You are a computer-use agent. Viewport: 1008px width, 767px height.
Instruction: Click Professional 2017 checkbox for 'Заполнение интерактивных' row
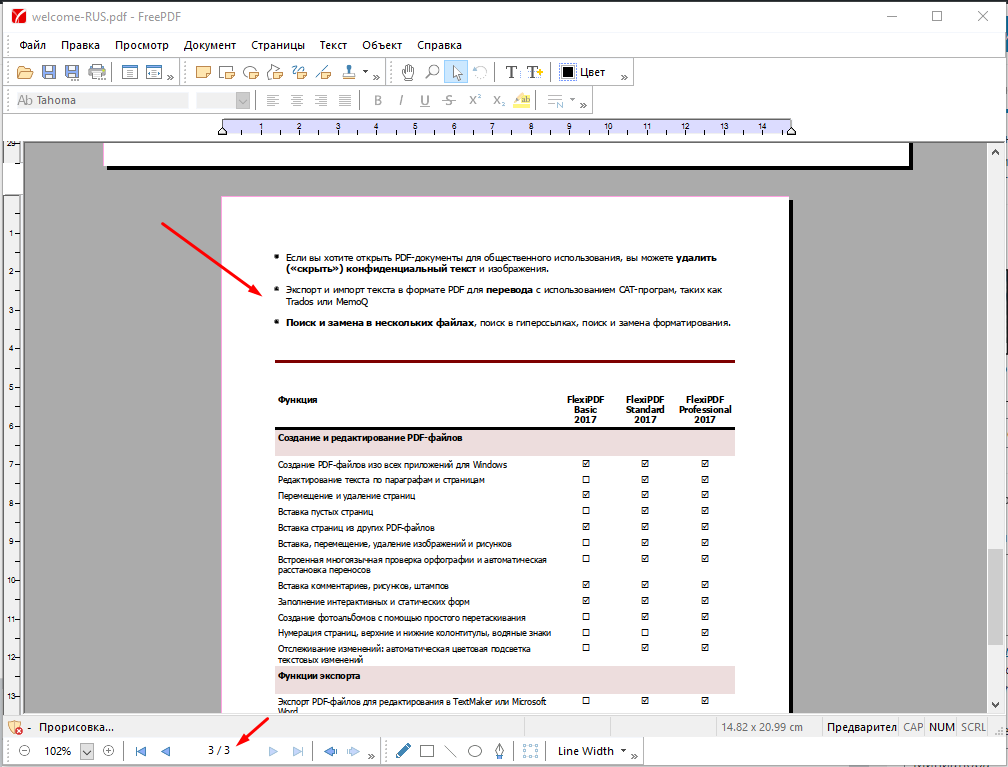705,600
